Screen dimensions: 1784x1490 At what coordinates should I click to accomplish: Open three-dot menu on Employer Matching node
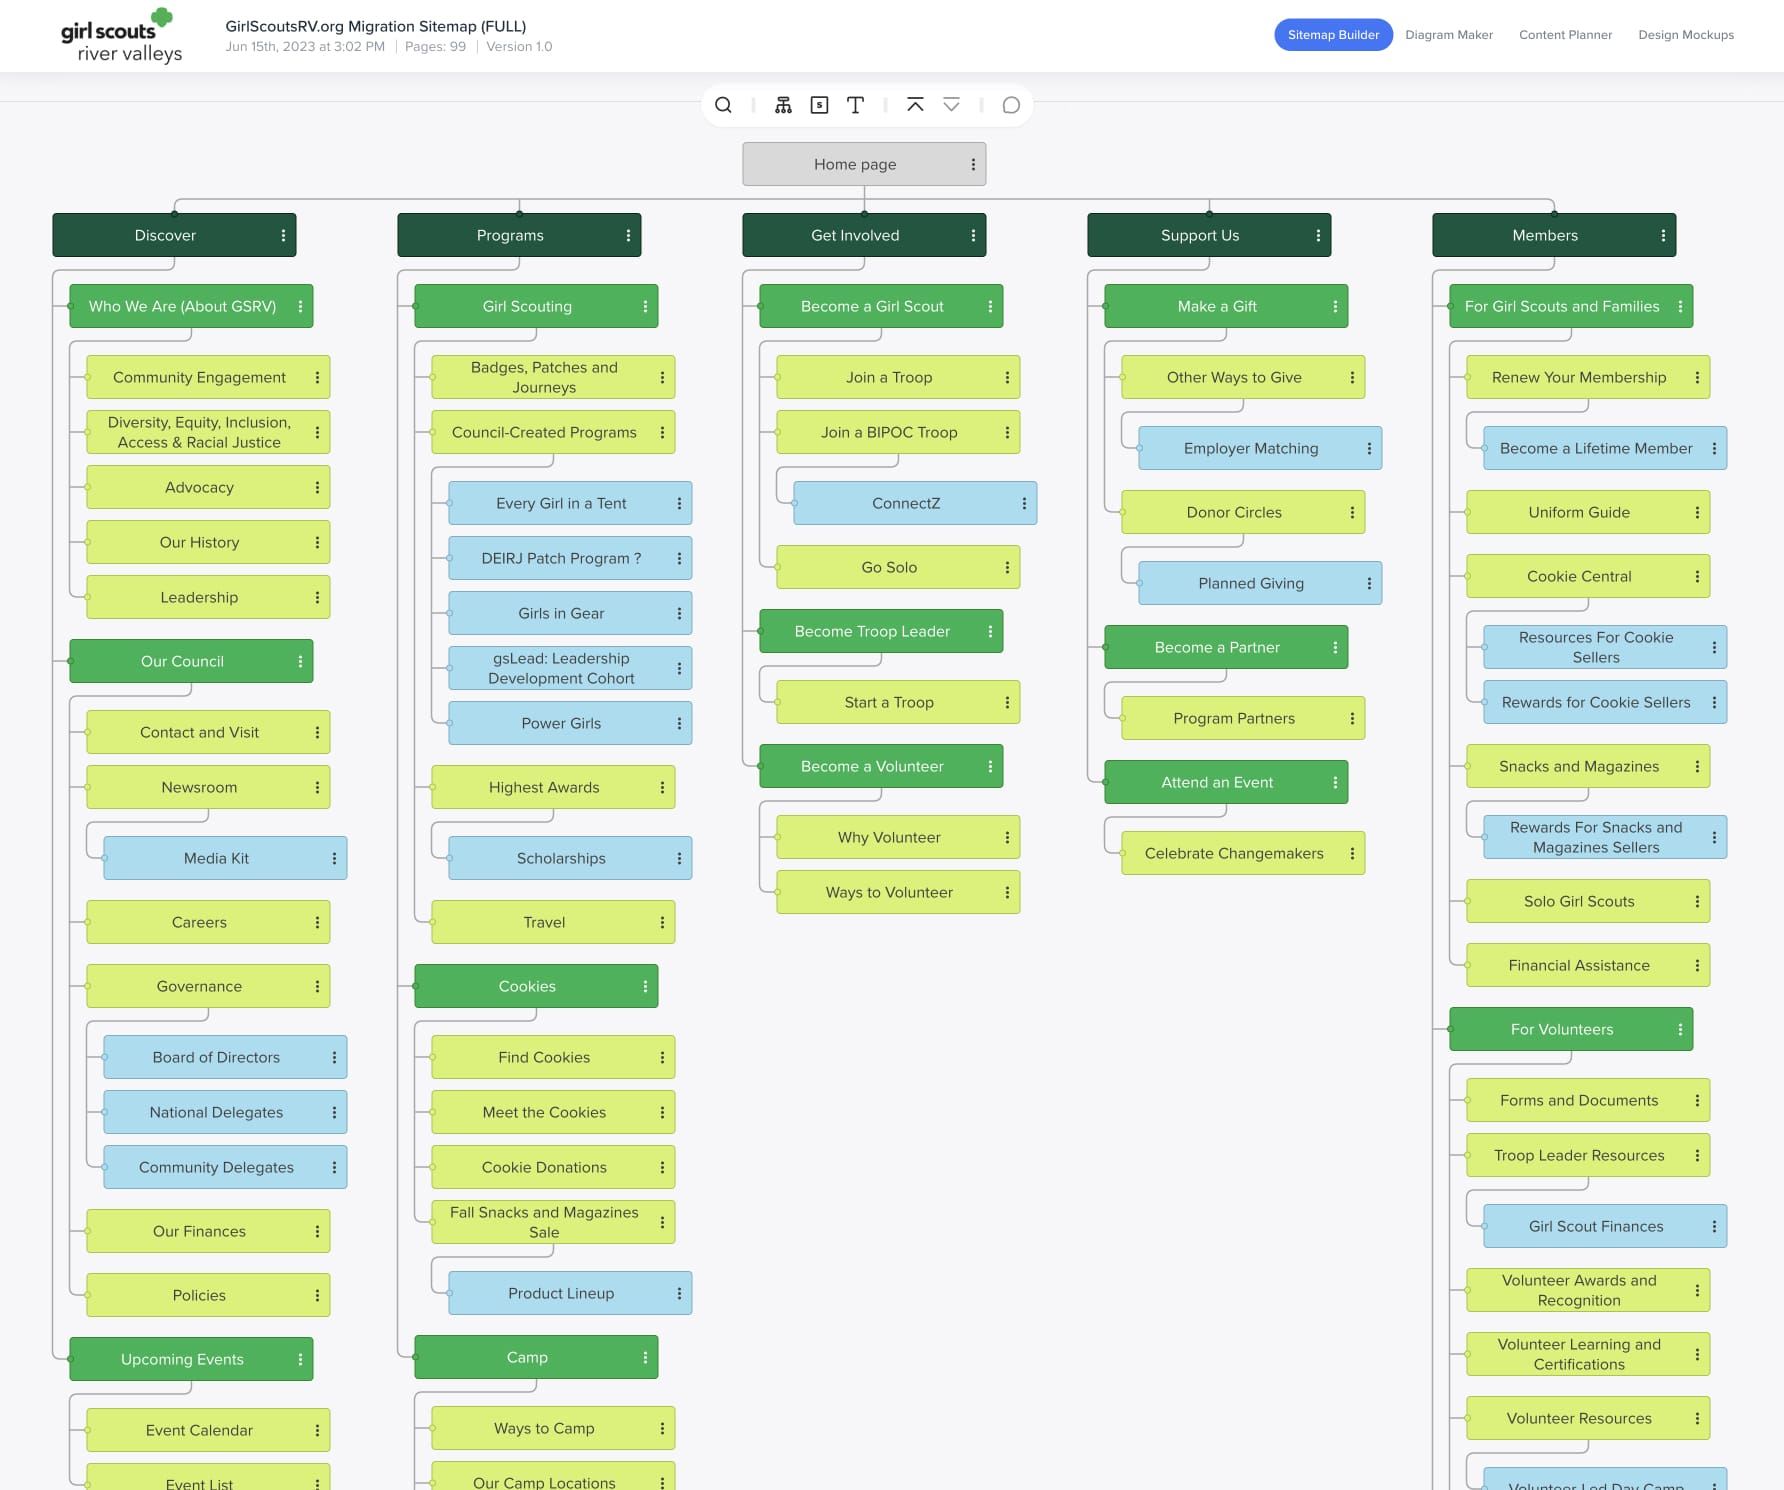(x=1369, y=448)
